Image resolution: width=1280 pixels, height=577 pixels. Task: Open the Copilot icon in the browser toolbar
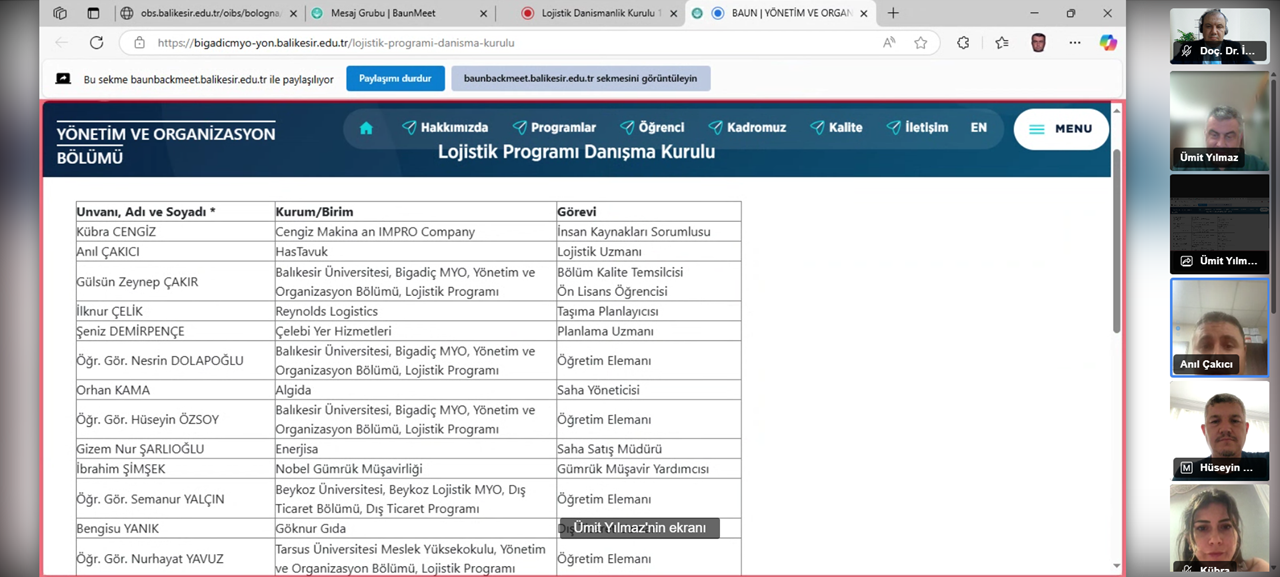point(1108,43)
